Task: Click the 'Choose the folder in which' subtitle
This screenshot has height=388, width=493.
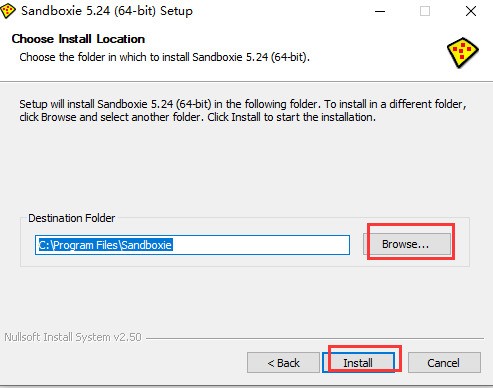Action: tap(164, 57)
